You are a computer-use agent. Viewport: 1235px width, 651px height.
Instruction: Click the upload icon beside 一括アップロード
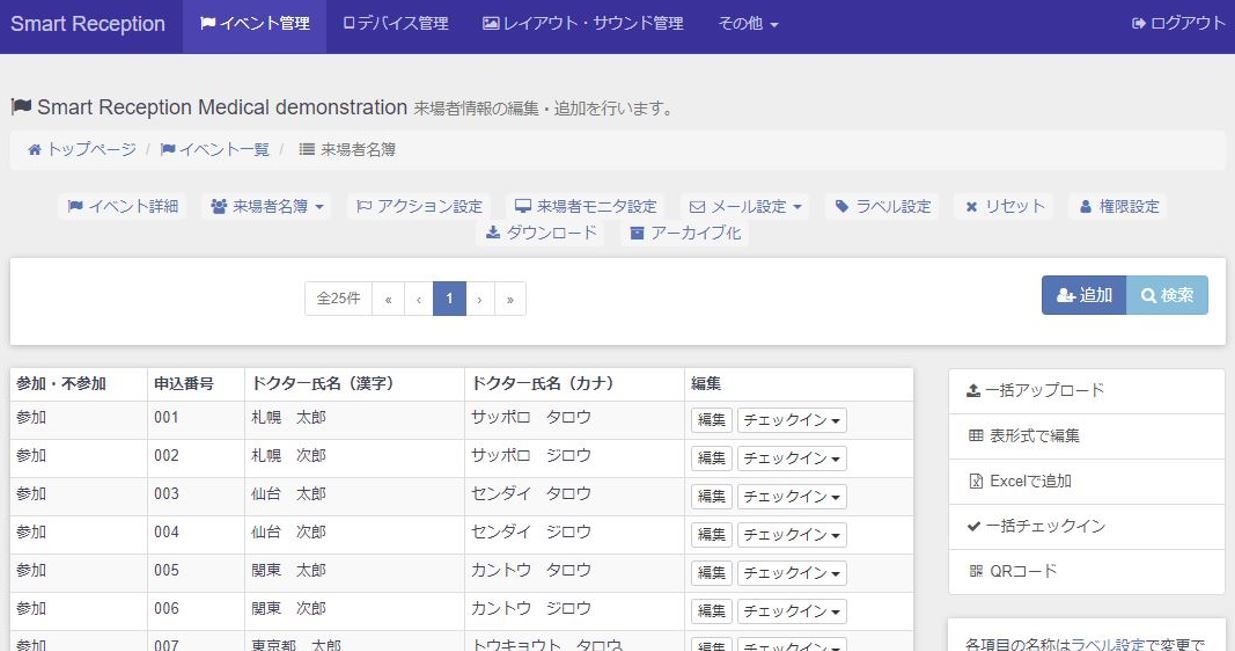coord(974,391)
